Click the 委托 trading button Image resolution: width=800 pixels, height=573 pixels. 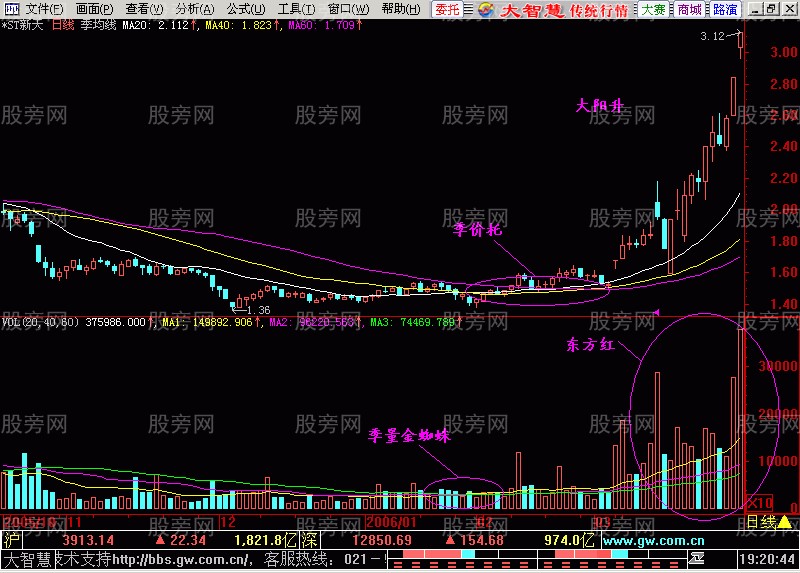point(447,9)
